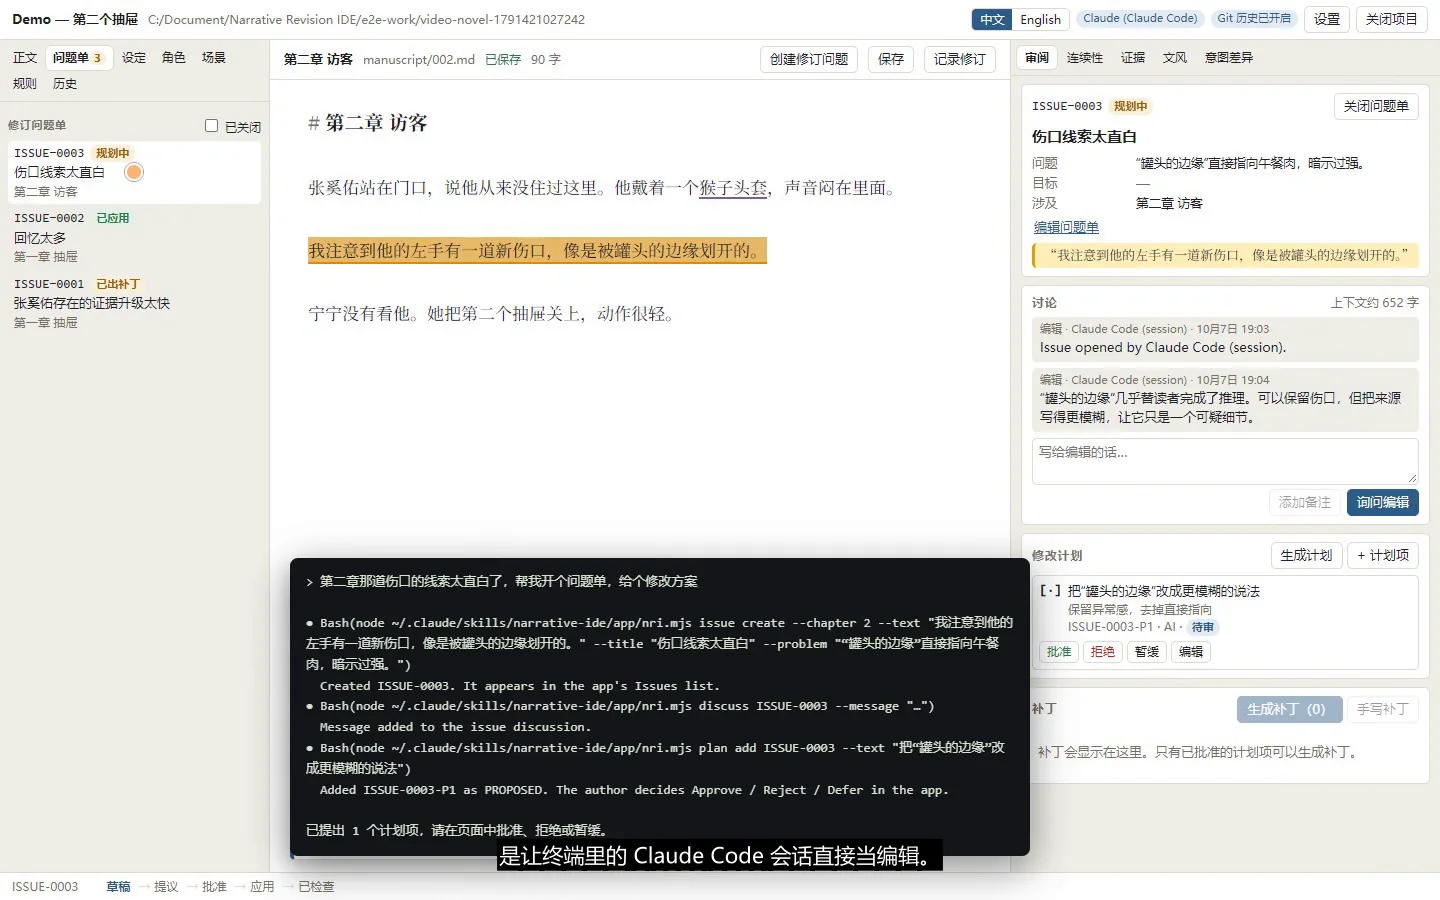The width and height of the screenshot is (1440, 900).
Task: Approve the plan item with 批准
Action: tap(1059, 652)
